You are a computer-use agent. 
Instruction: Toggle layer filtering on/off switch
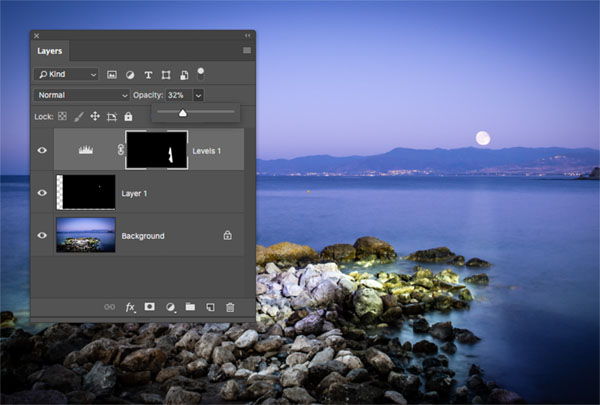pos(201,73)
